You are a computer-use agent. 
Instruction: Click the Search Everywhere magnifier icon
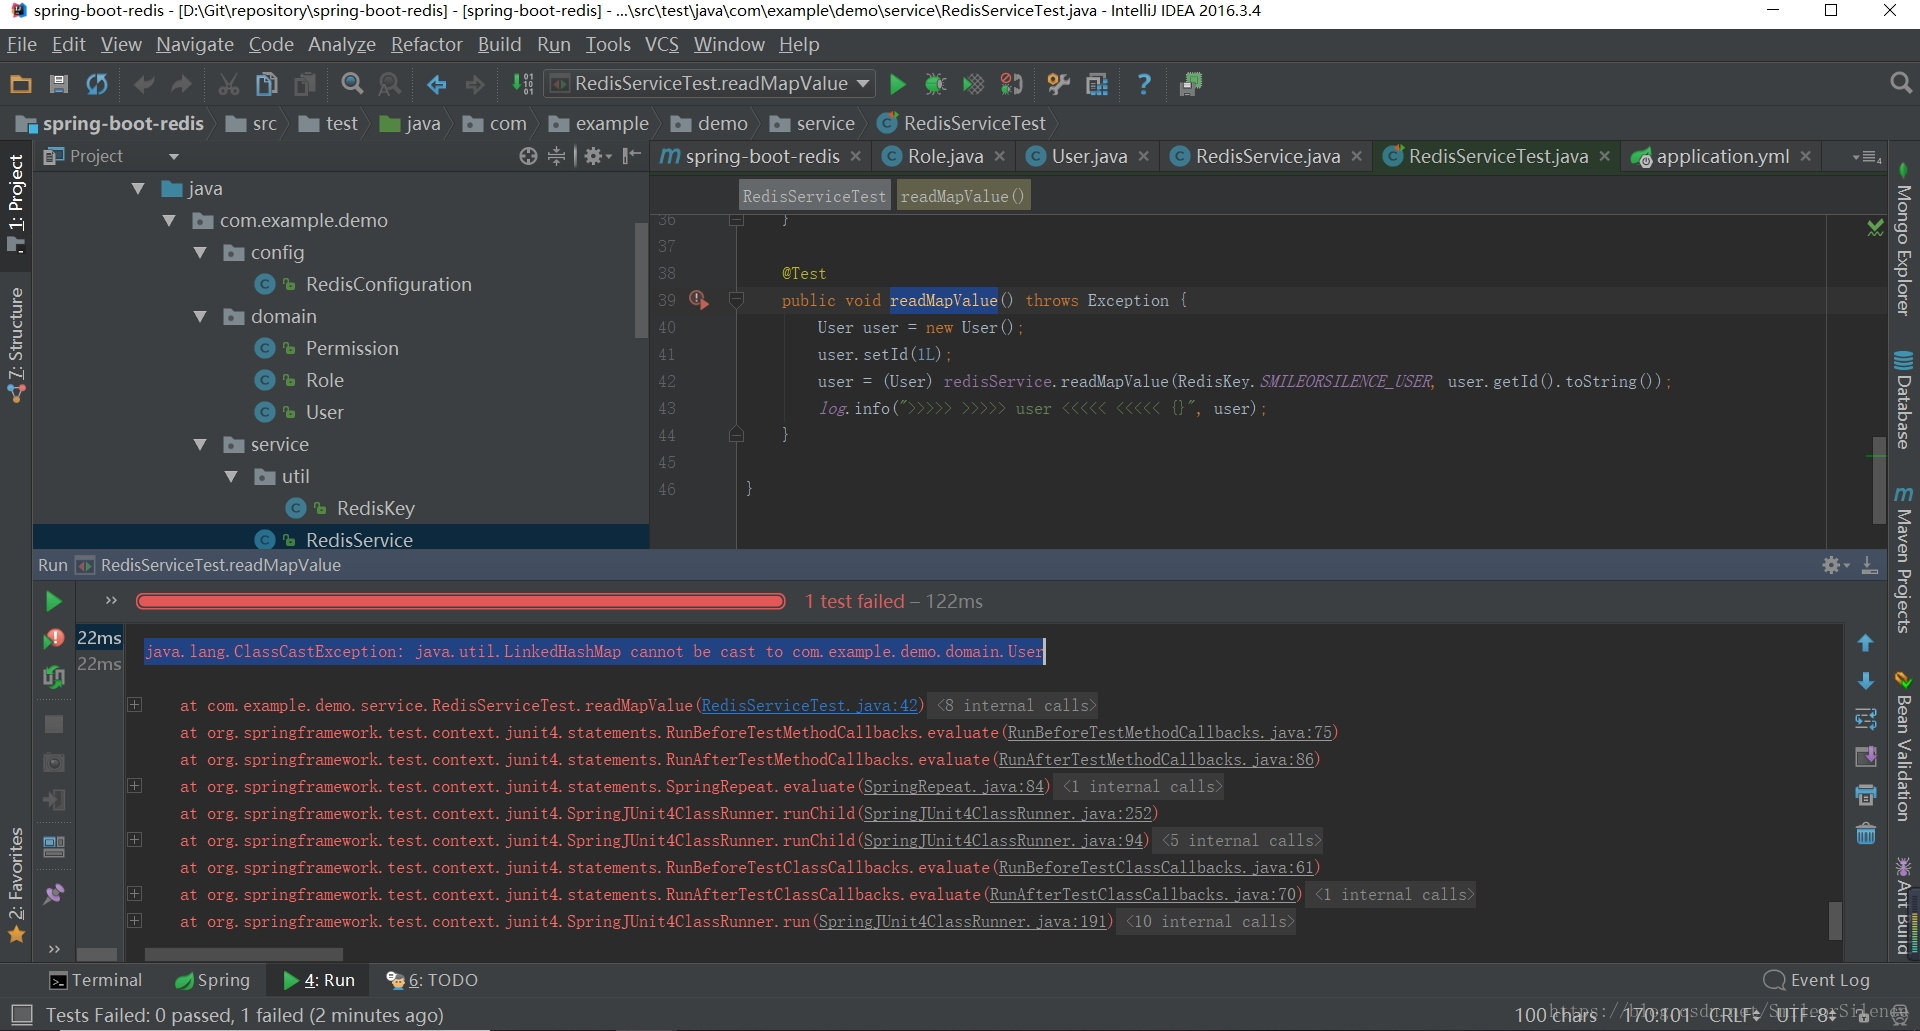(1901, 84)
